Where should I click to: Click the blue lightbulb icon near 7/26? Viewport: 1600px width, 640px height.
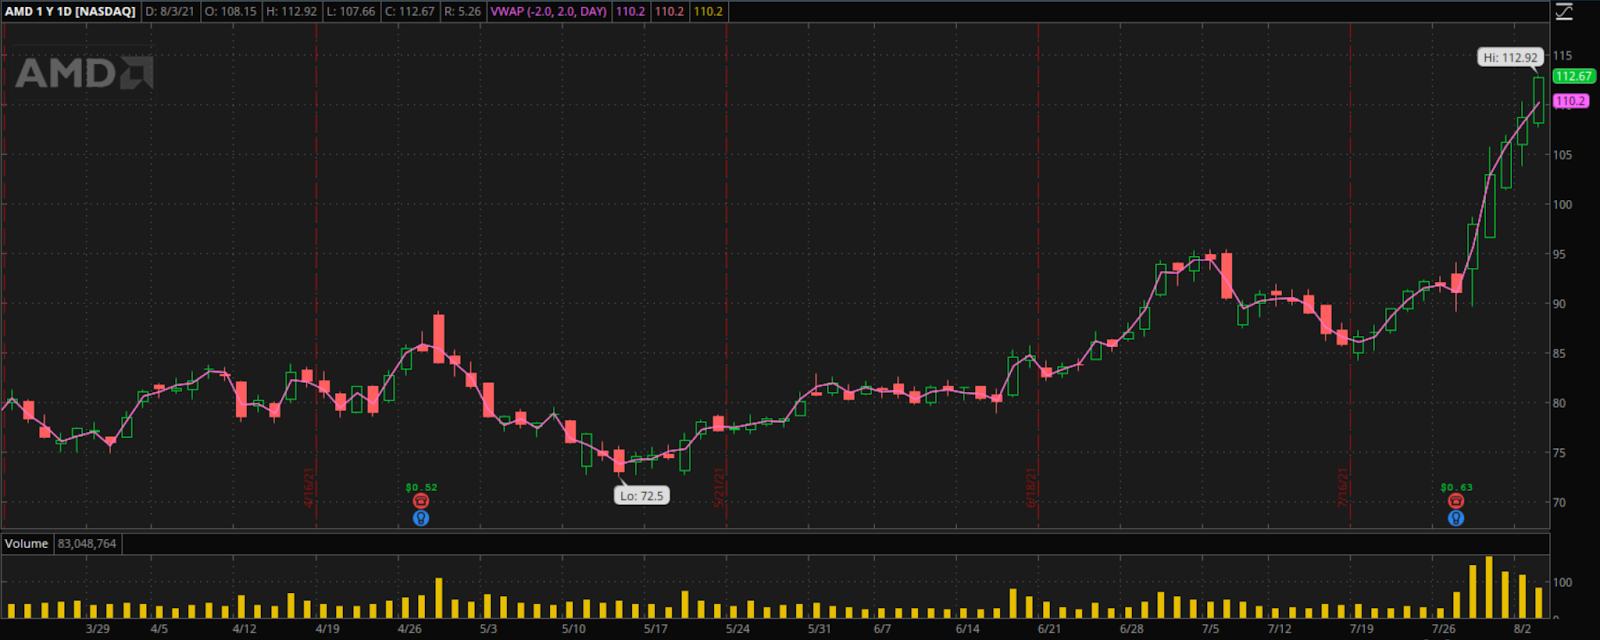(x=1456, y=518)
